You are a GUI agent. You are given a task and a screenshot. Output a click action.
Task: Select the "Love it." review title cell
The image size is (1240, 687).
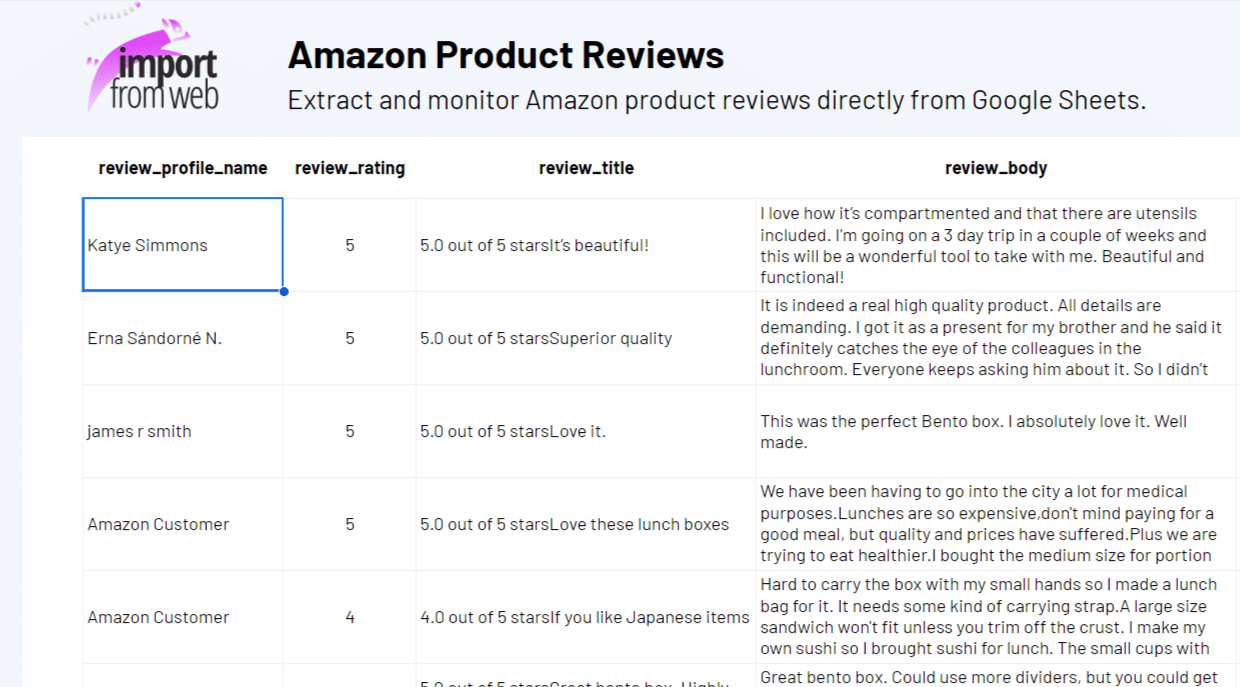pos(586,431)
